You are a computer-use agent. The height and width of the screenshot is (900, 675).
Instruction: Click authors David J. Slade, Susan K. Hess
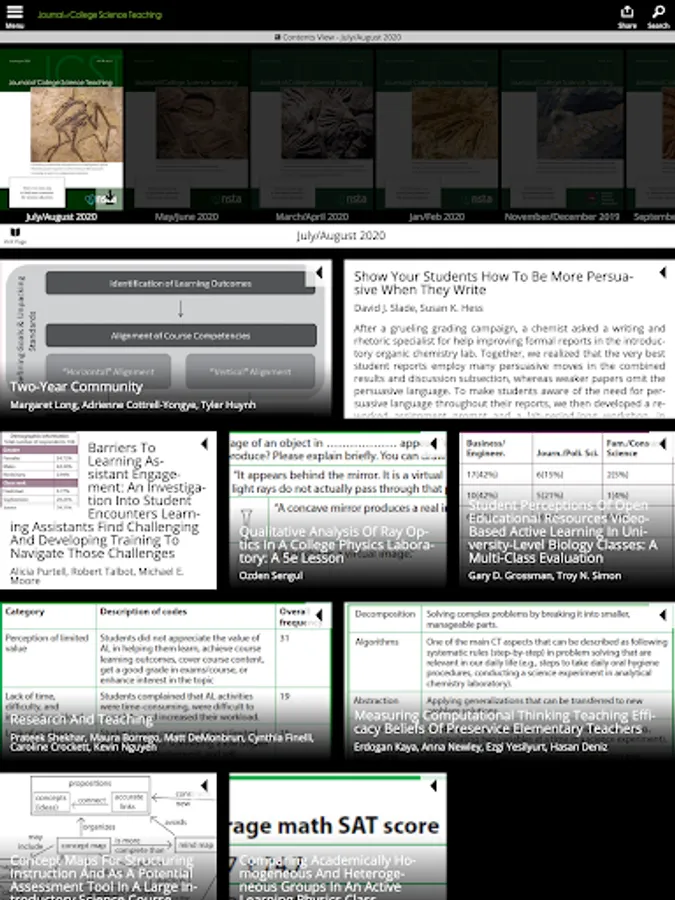click(418, 308)
